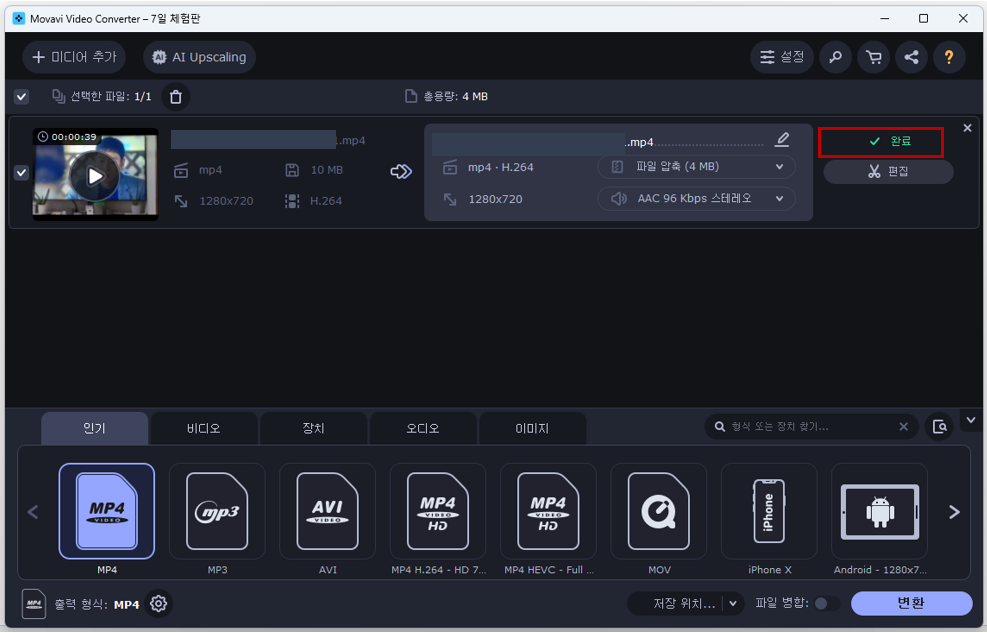This screenshot has width=987, height=633.
Task: Remove the file with the row X button
Action: click(967, 128)
